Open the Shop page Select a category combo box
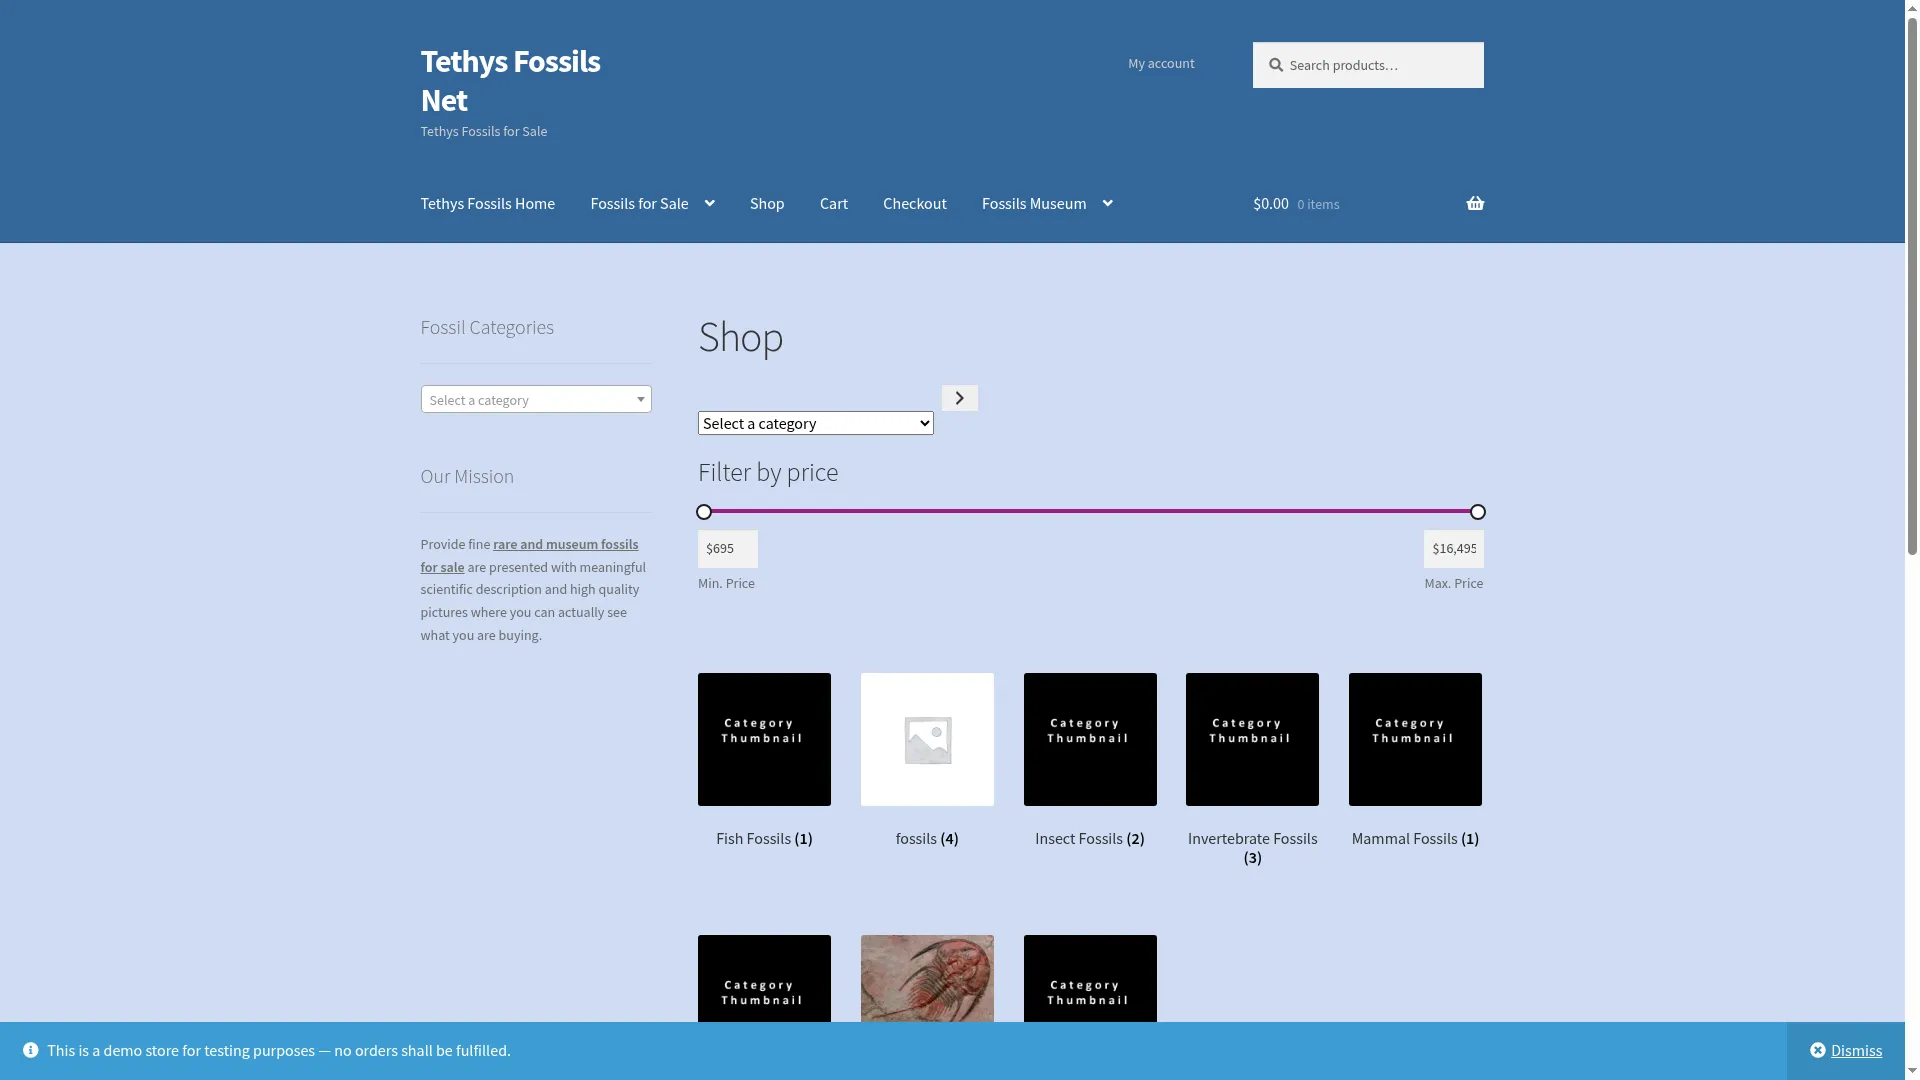Image resolution: width=1920 pixels, height=1080 pixels. point(816,423)
